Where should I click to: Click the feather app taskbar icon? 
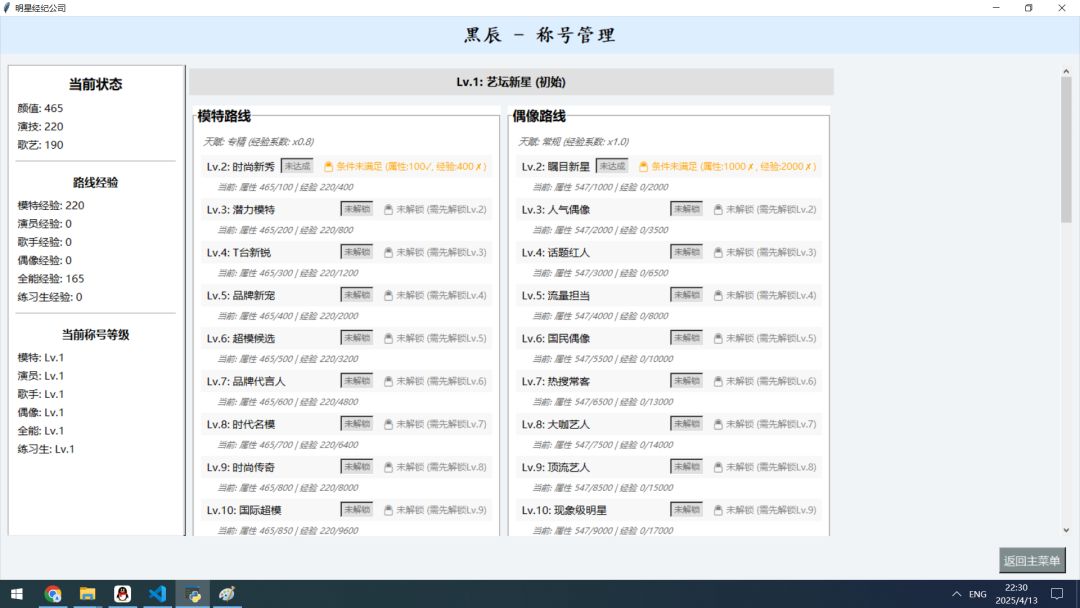coord(227,594)
